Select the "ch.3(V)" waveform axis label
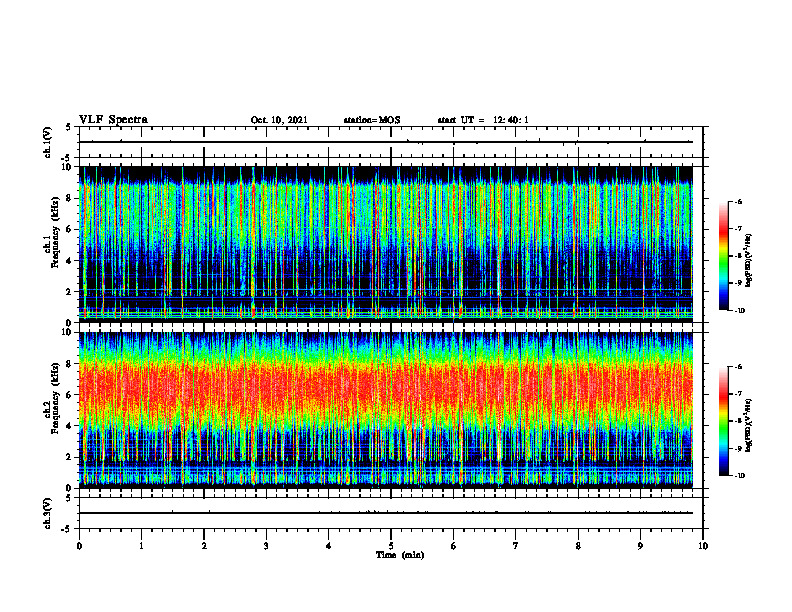The height and width of the screenshot is (612, 792). tap(48, 513)
